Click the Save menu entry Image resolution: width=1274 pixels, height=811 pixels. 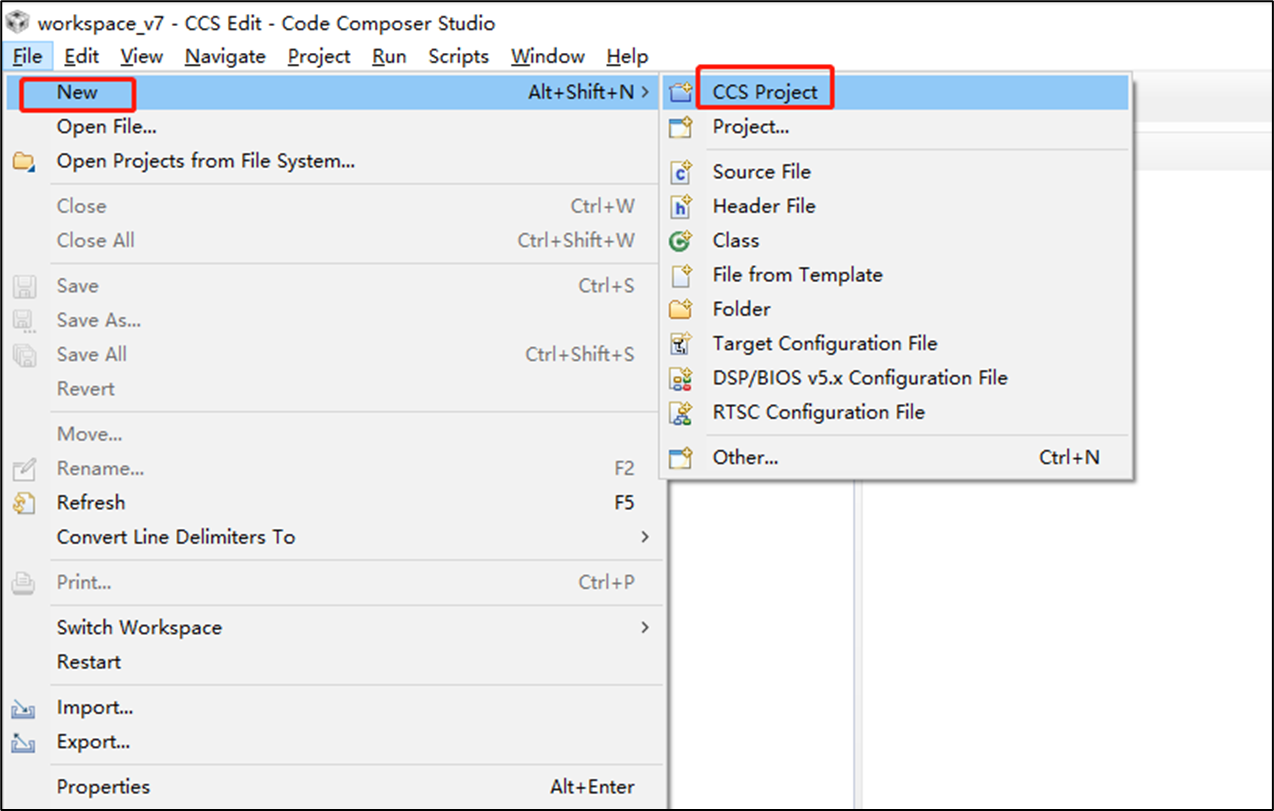click(334, 286)
